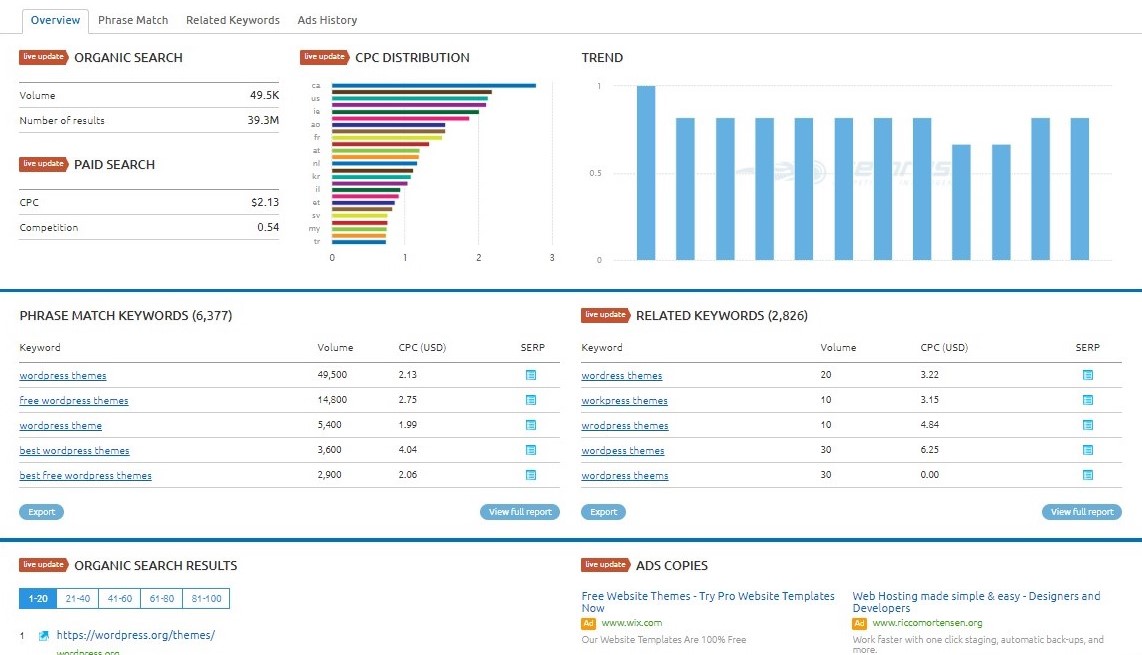The image size is (1142, 655).
Task: View full report of Related Keywords
Action: (1081, 511)
